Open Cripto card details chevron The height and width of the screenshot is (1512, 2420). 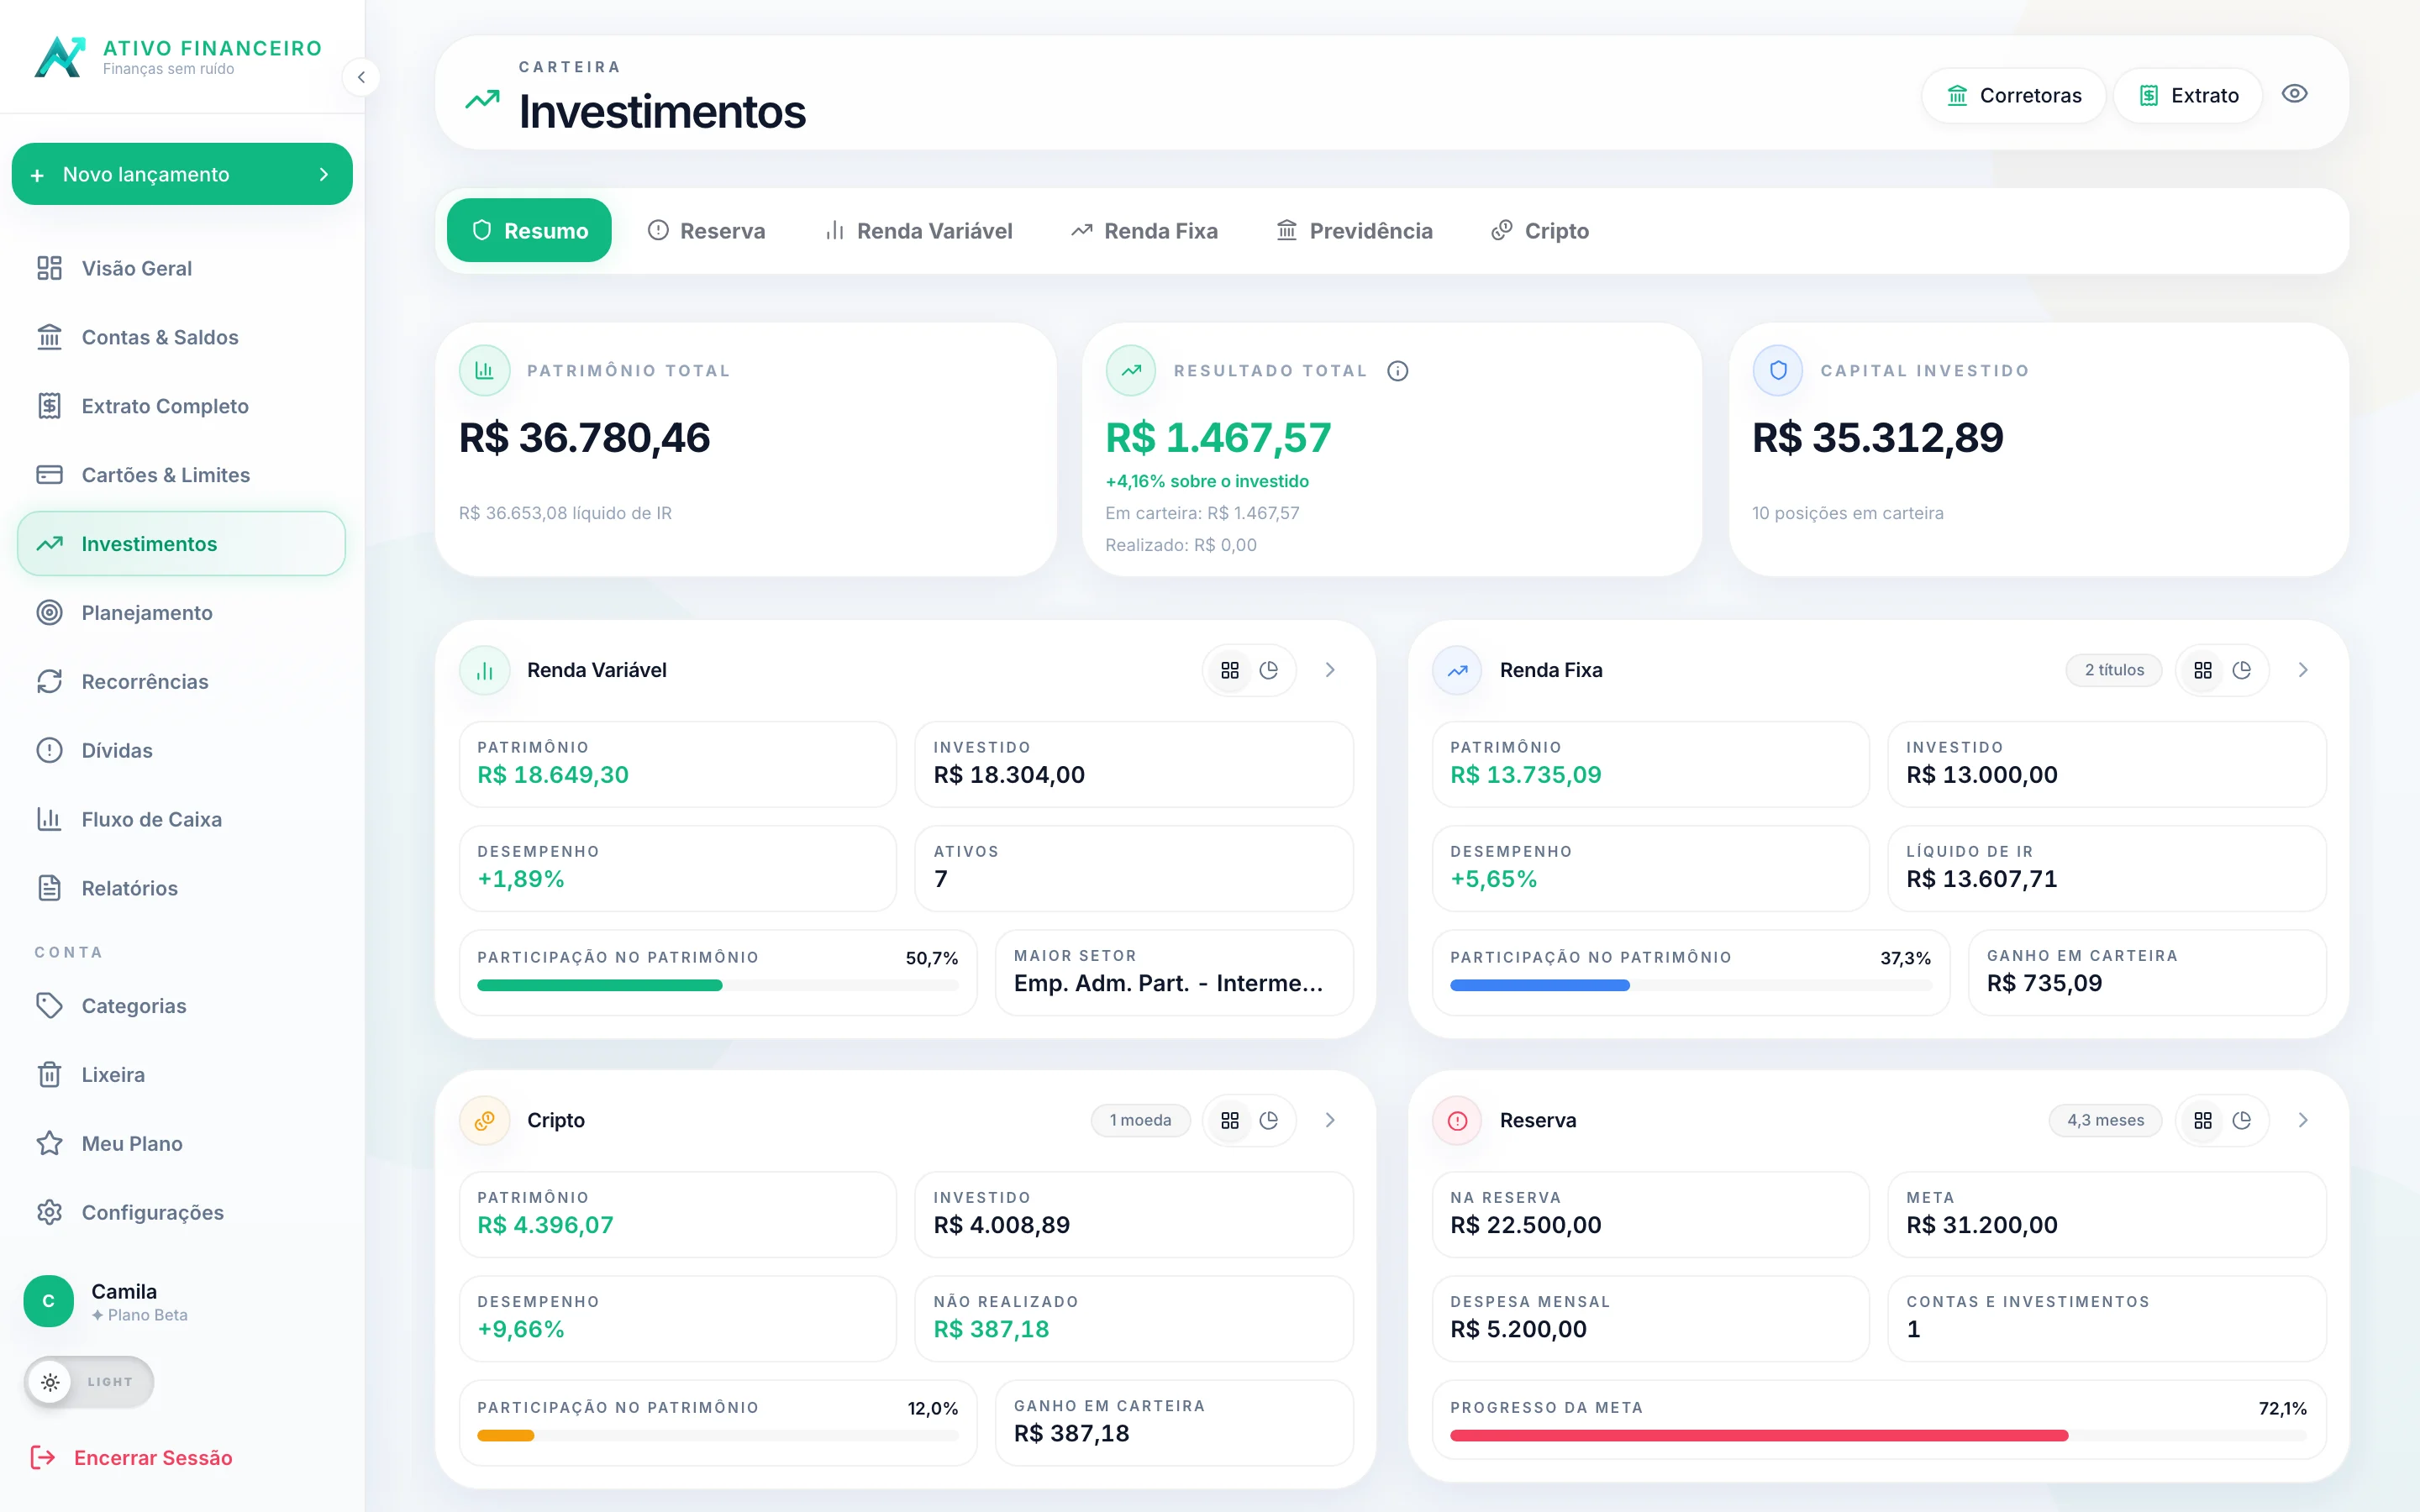coord(1330,1120)
